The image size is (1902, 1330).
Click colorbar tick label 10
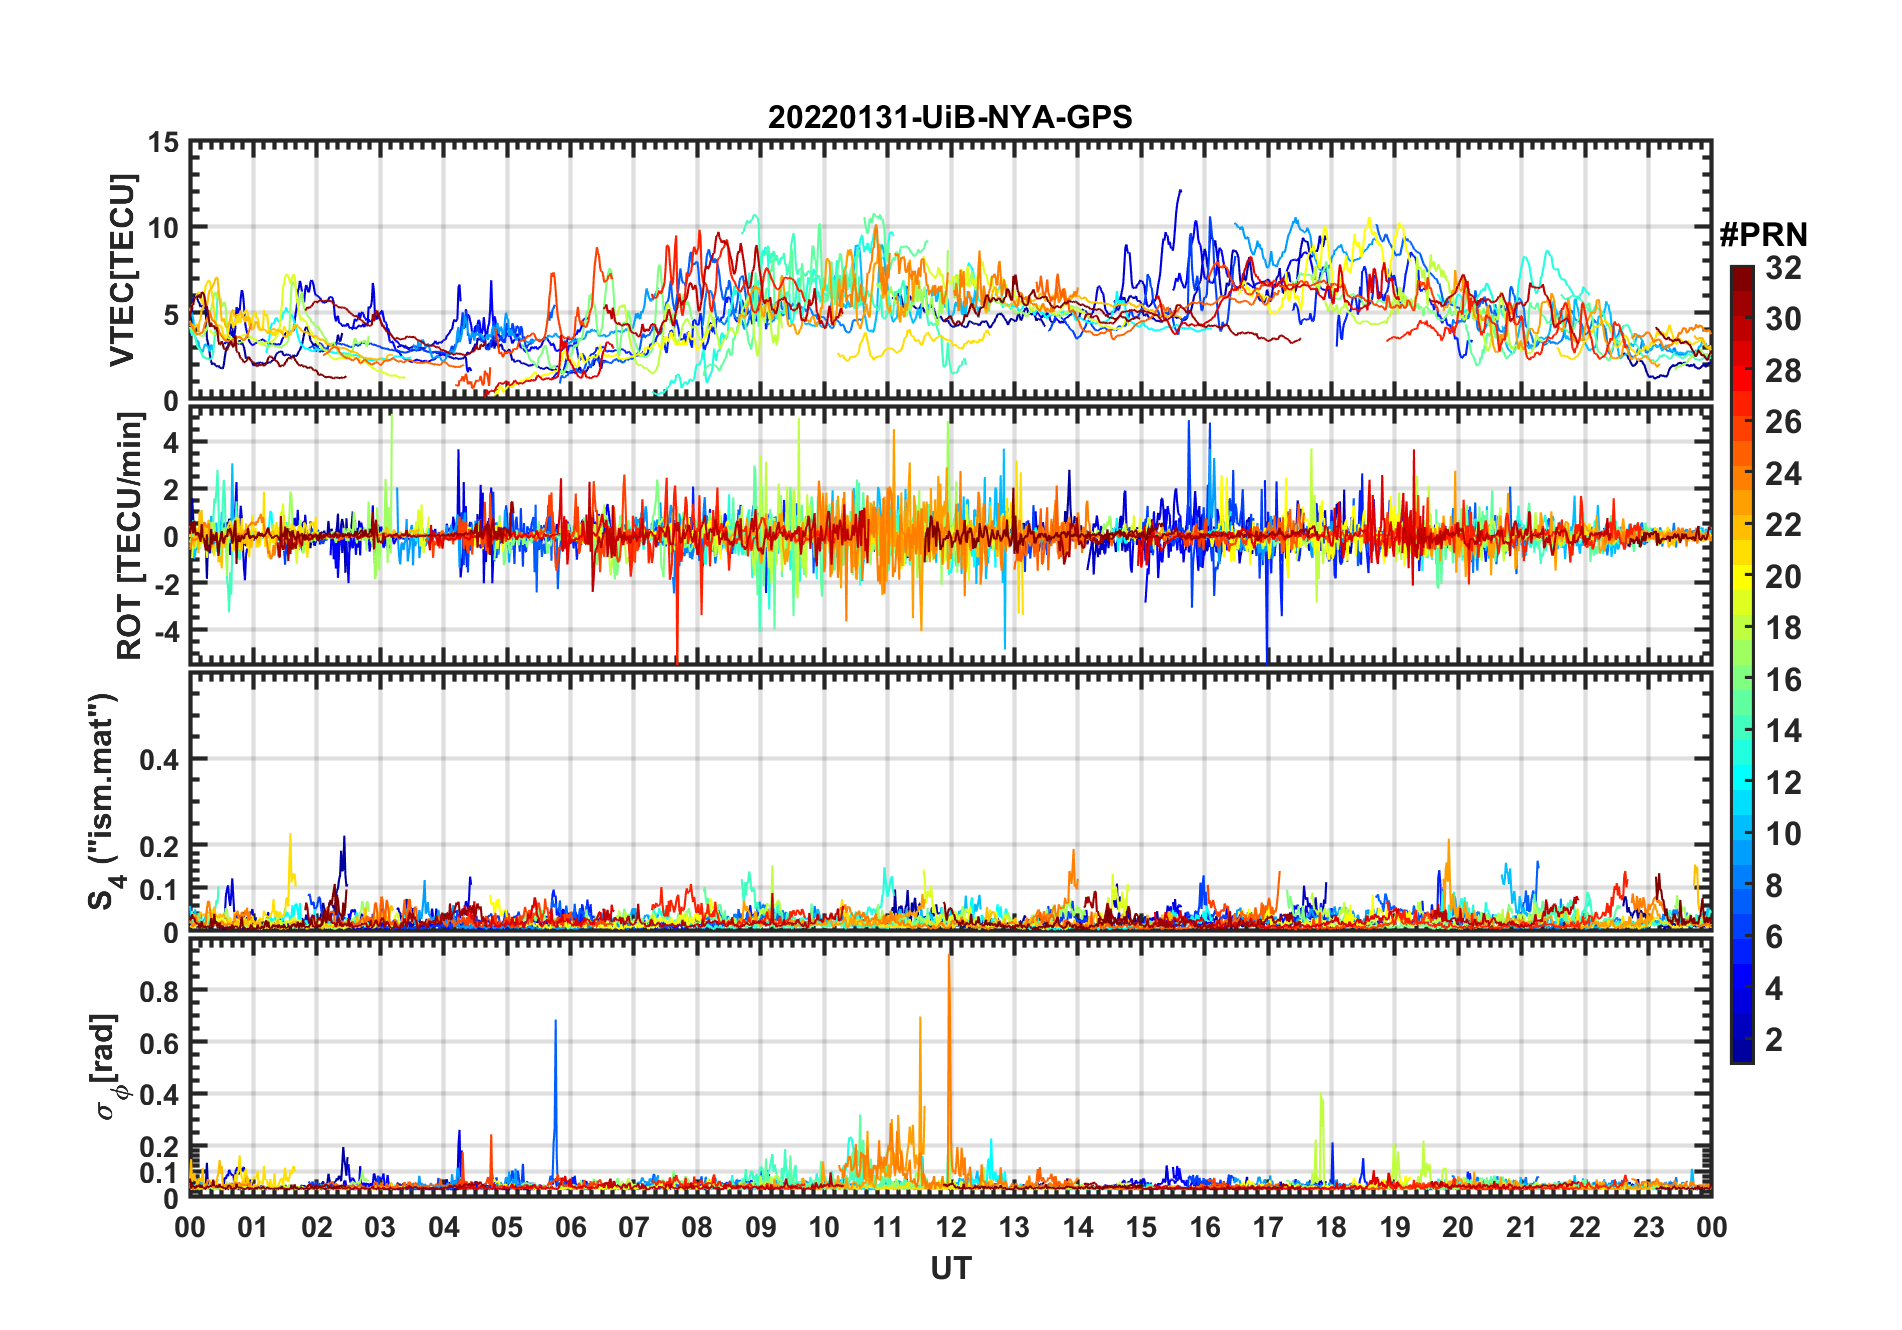tap(1783, 833)
